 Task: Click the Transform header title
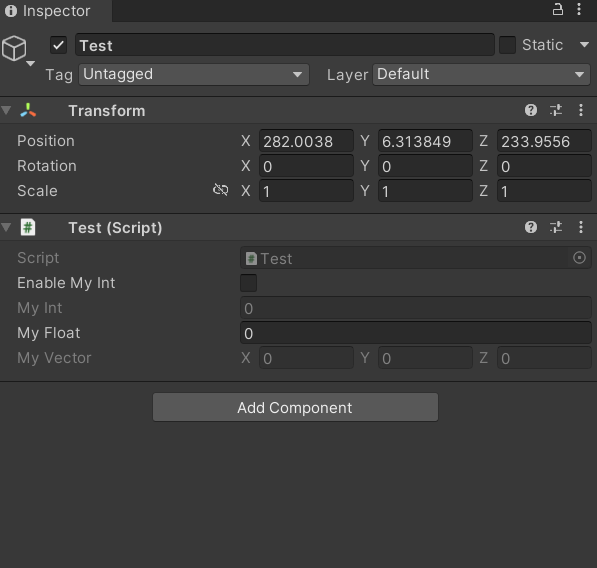[x=107, y=111]
